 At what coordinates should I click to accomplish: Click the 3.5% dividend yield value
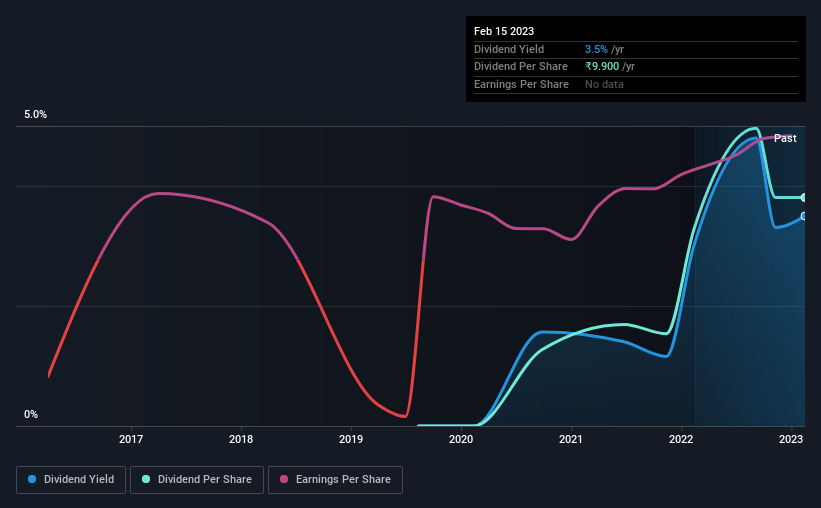tap(596, 49)
